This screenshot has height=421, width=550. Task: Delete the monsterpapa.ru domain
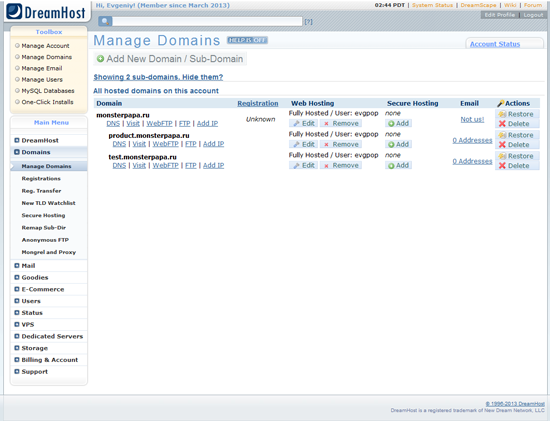[x=517, y=124]
